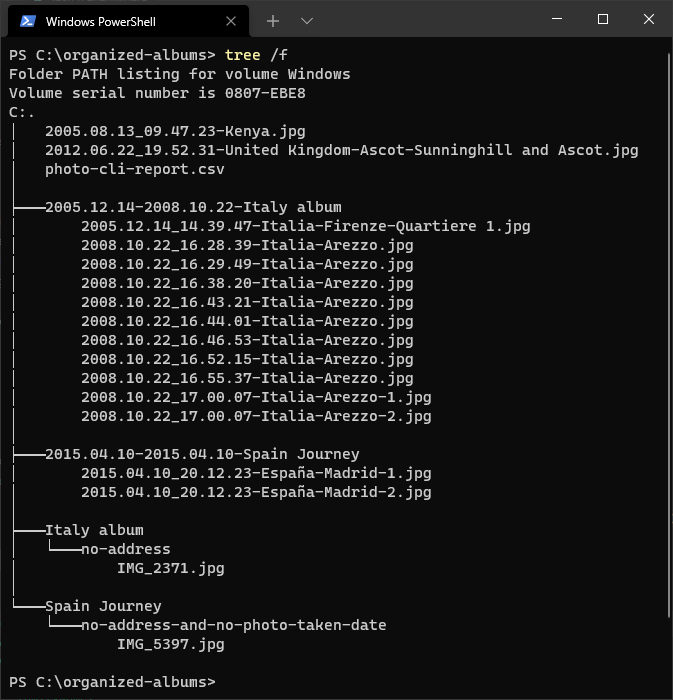Close the Windows PowerShell tab
Screen dimensions: 673x700
(231, 21)
